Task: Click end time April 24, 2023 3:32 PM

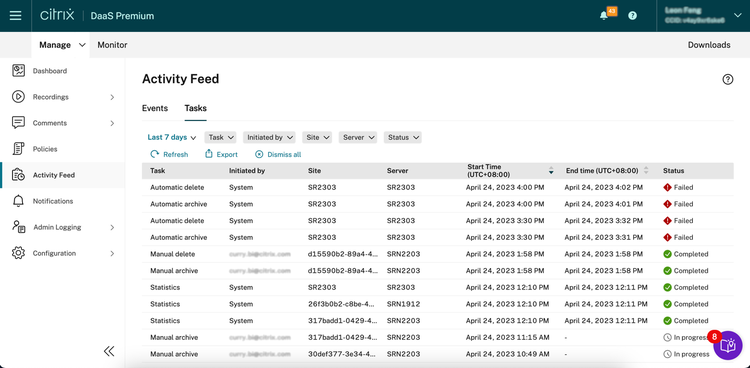Action: click(604, 221)
